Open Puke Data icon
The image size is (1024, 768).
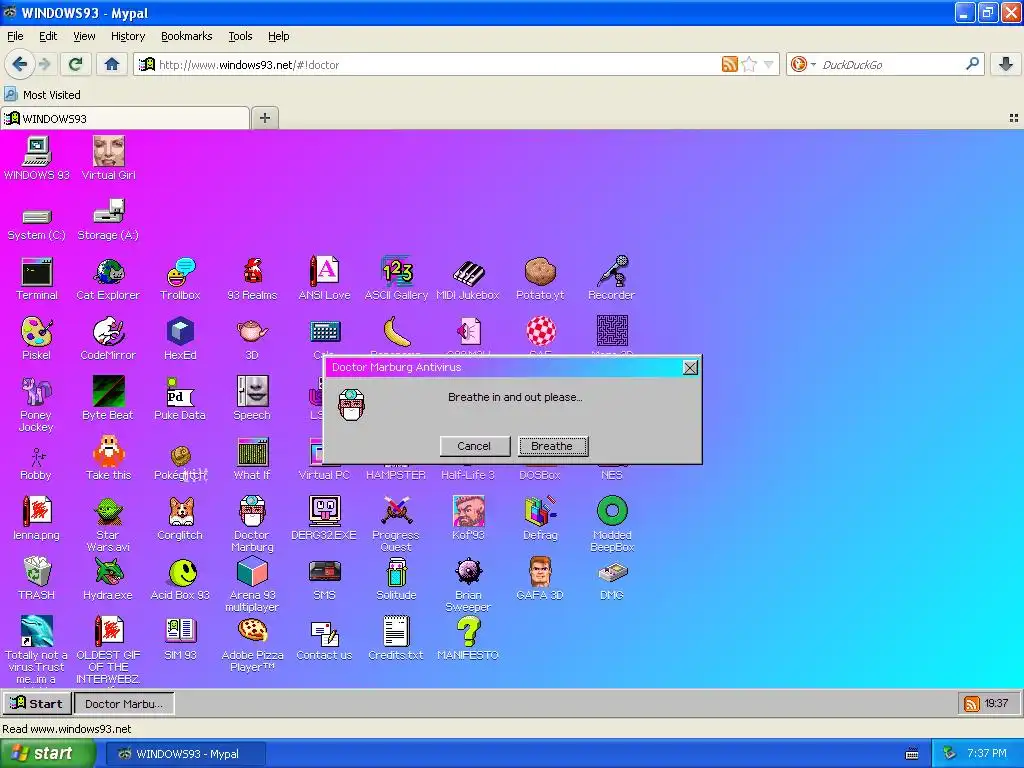click(x=180, y=398)
